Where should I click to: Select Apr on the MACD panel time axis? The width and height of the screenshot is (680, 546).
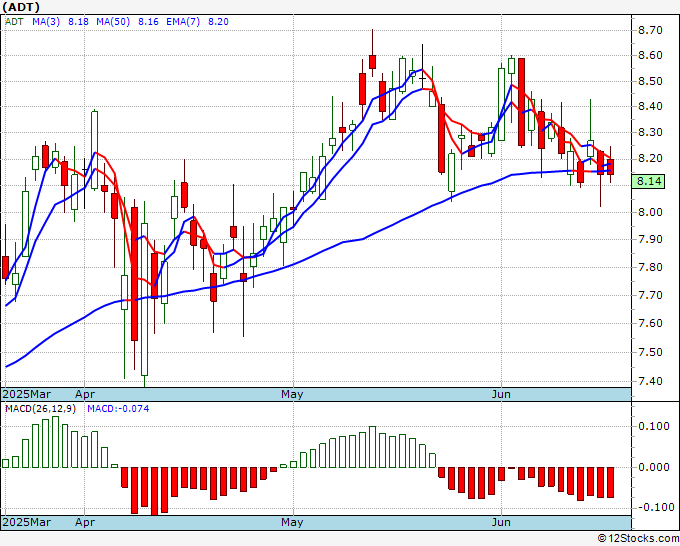pos(85,522)
